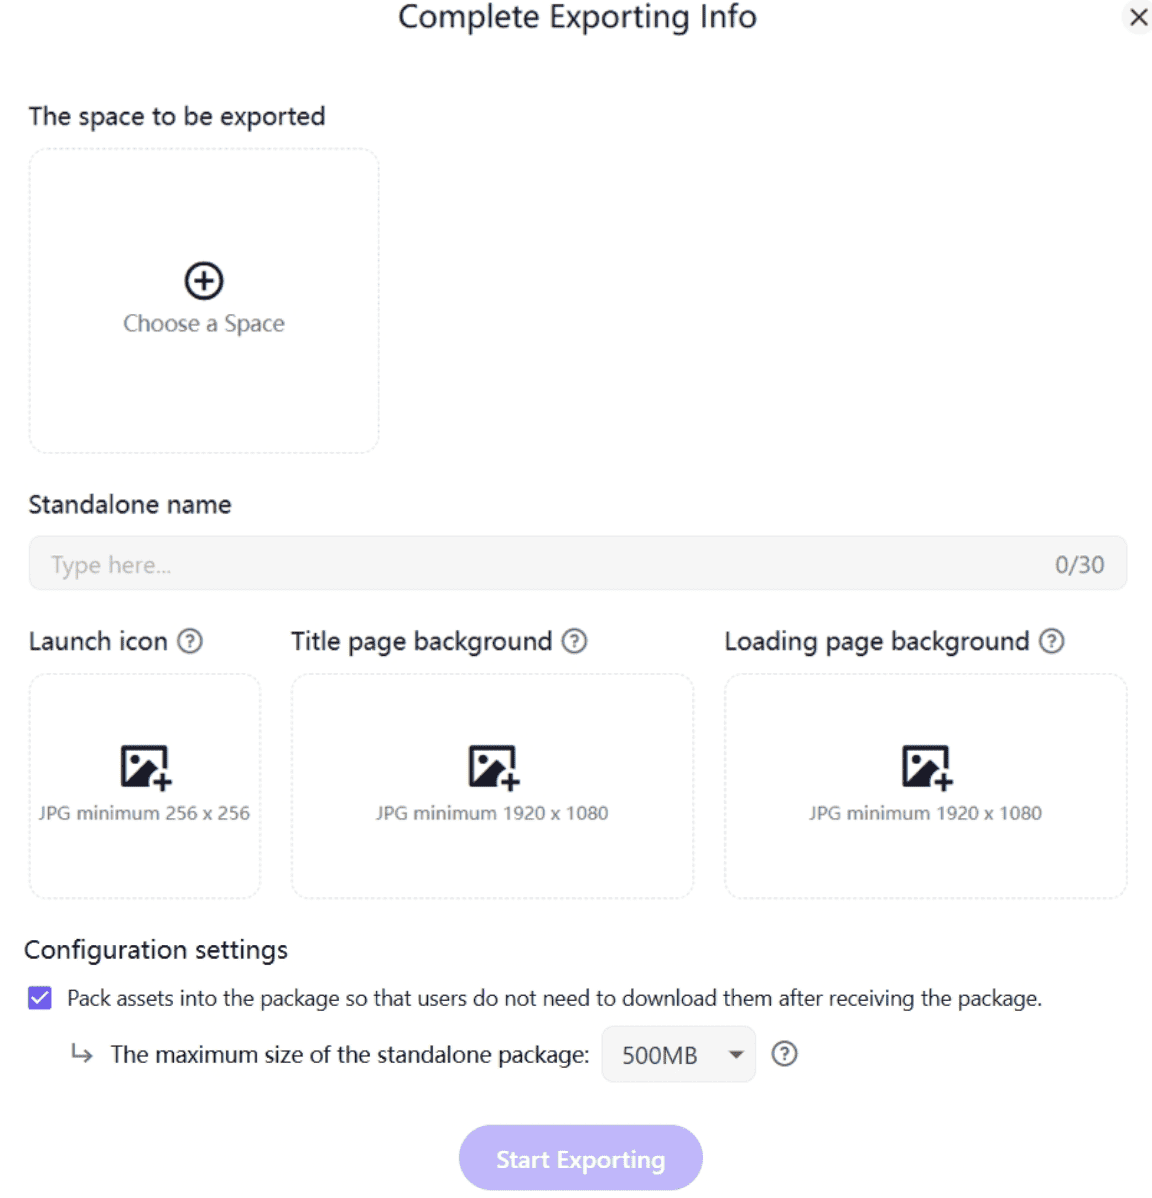Click the Title page background add-image icon
The width and height of the screenshot is (1152, 1198).
click(492, 765)
